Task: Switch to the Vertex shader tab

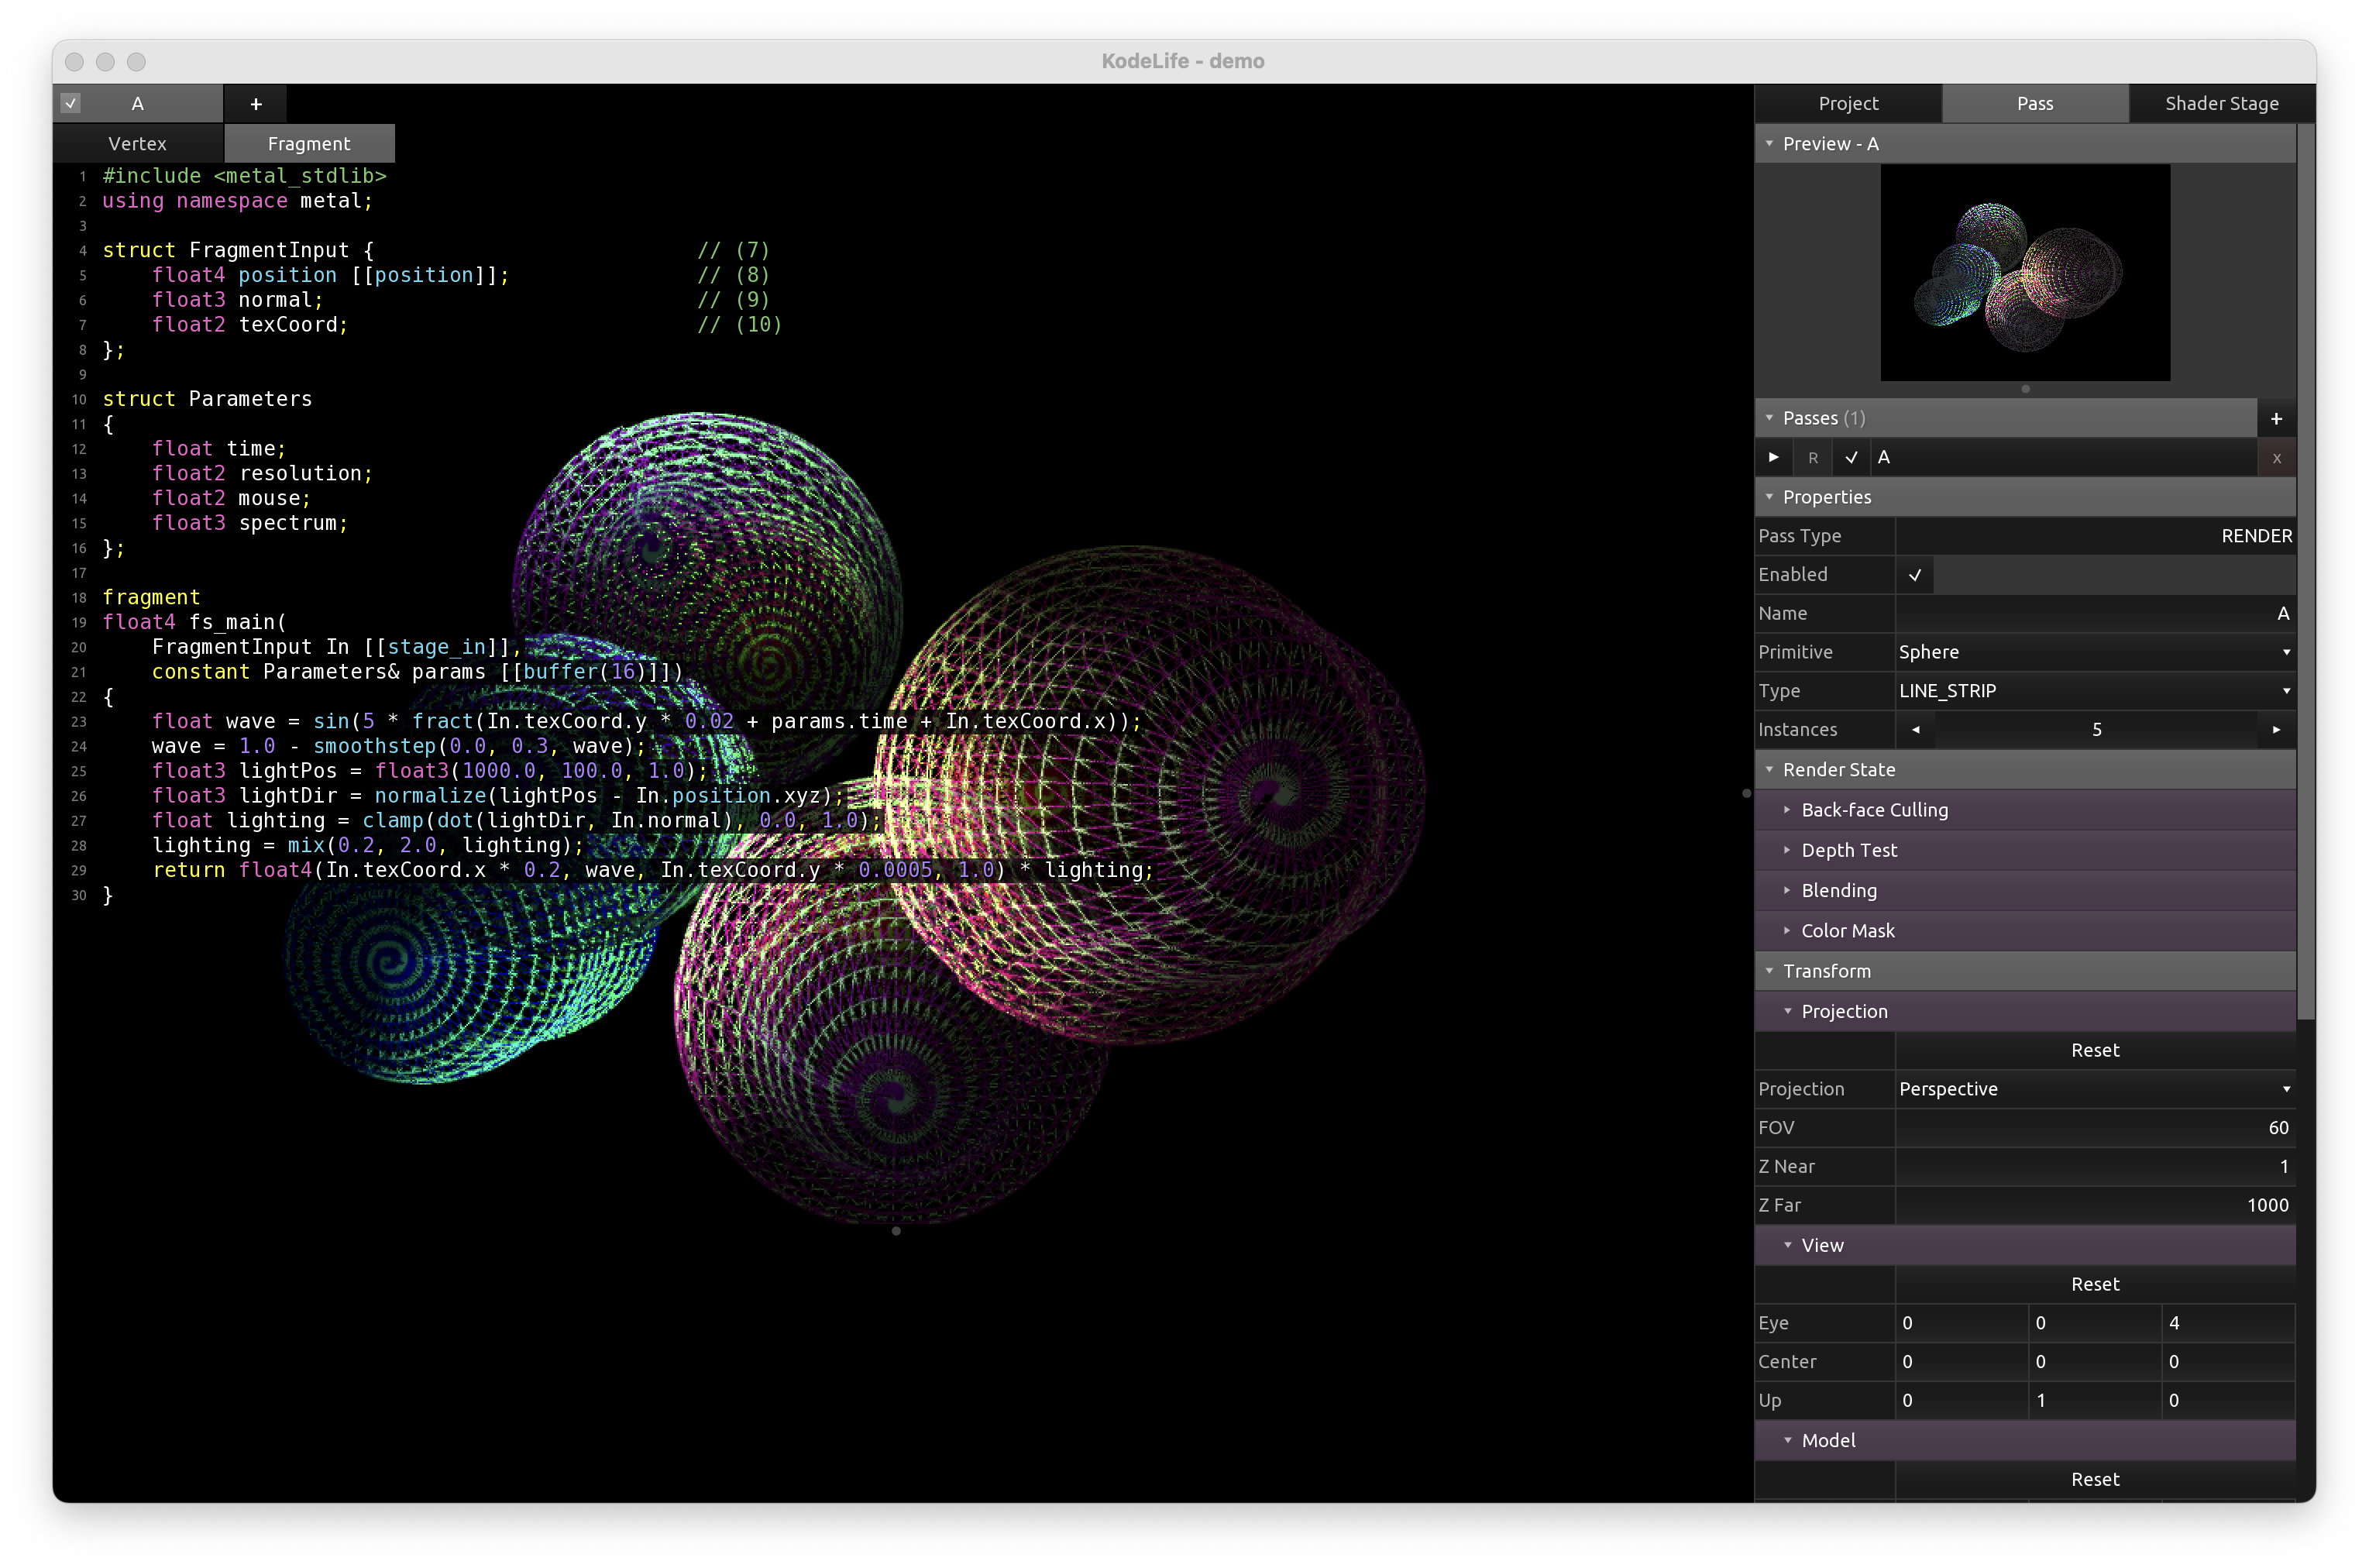Action: 138,144
